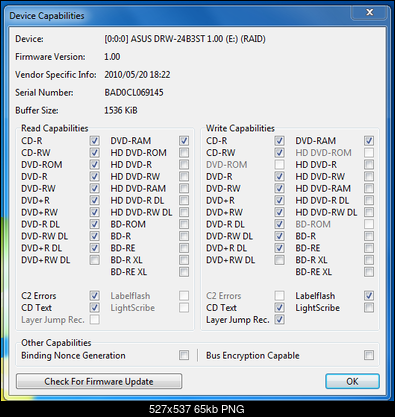The height and width of the screenshot is (417, 395).
Task: Click the 1536 KiB buffer size value
Action: 121,110
